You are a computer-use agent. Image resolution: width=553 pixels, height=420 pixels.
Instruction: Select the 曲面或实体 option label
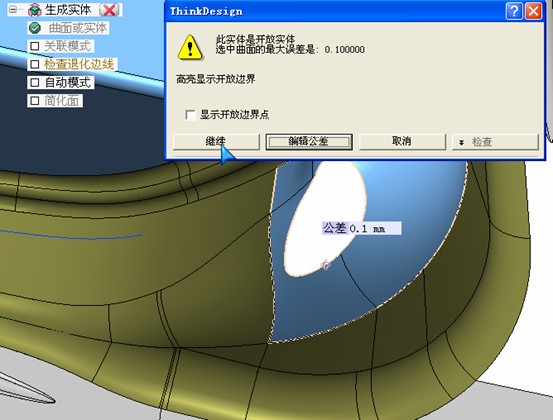pyautogui.click(x=77, y=28)
